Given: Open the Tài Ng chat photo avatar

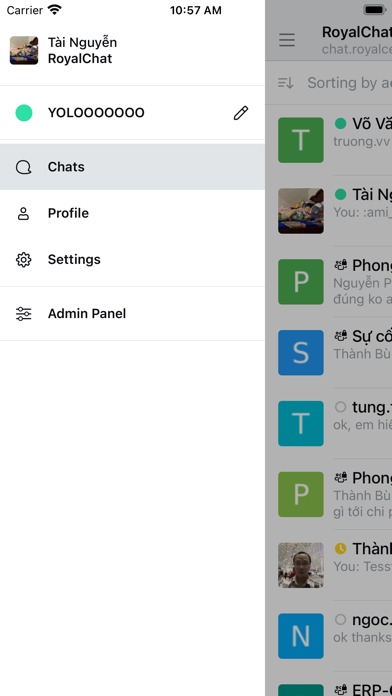Looking at the screenshot, I should tap(301, 211).
